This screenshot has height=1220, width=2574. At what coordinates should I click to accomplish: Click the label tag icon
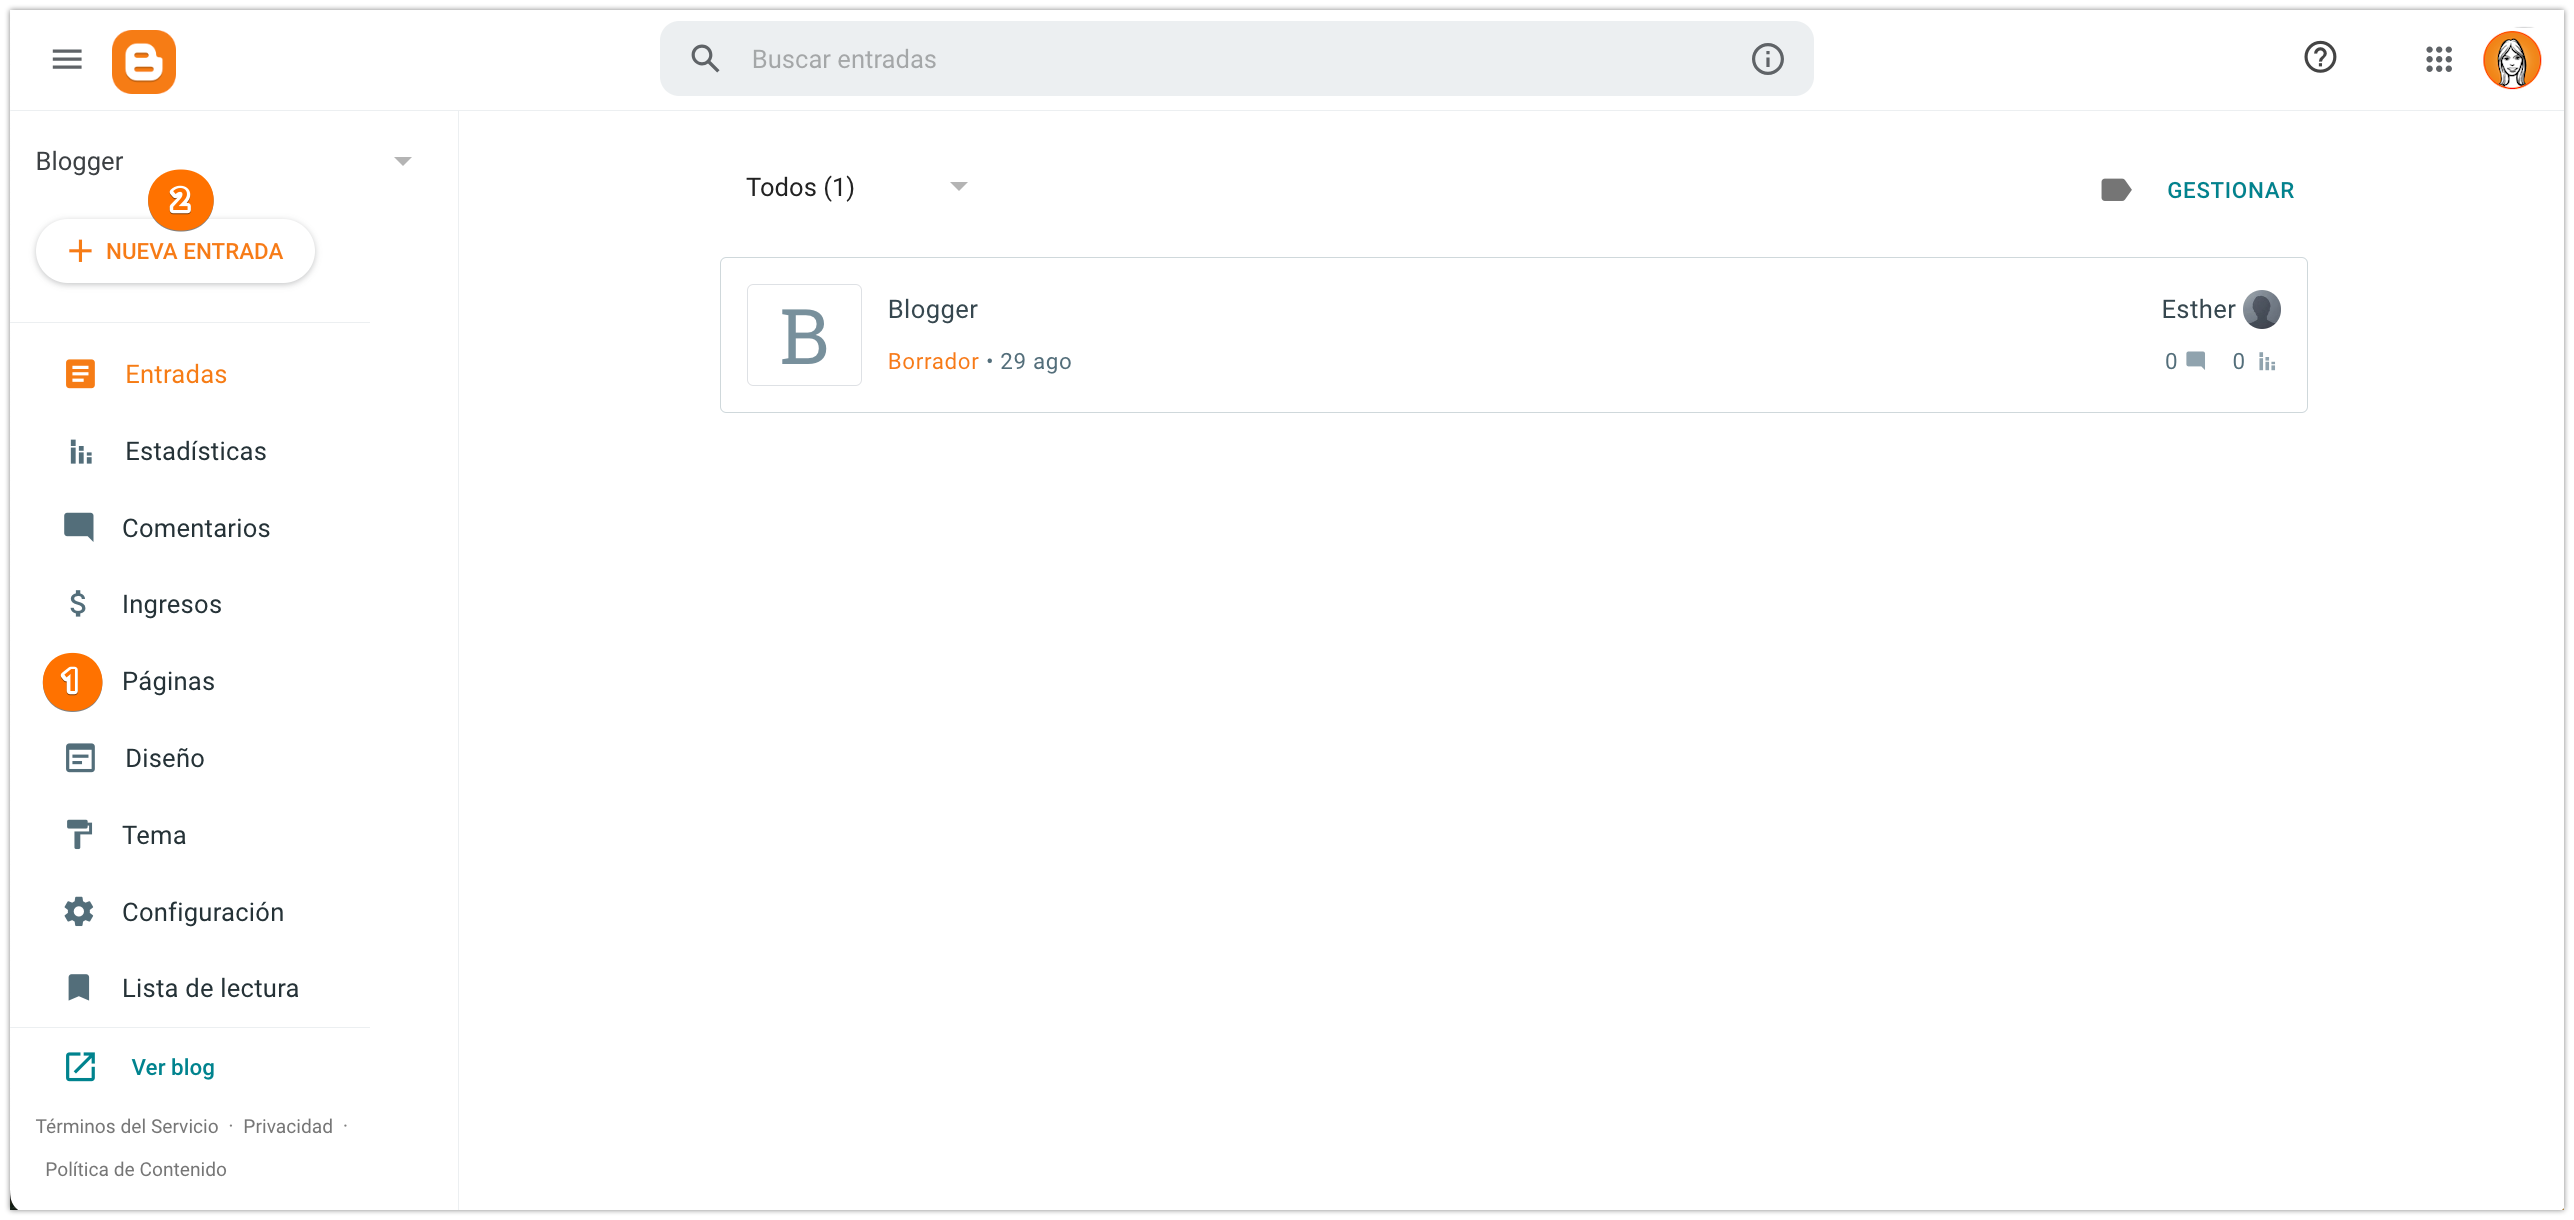(2115, 190)
